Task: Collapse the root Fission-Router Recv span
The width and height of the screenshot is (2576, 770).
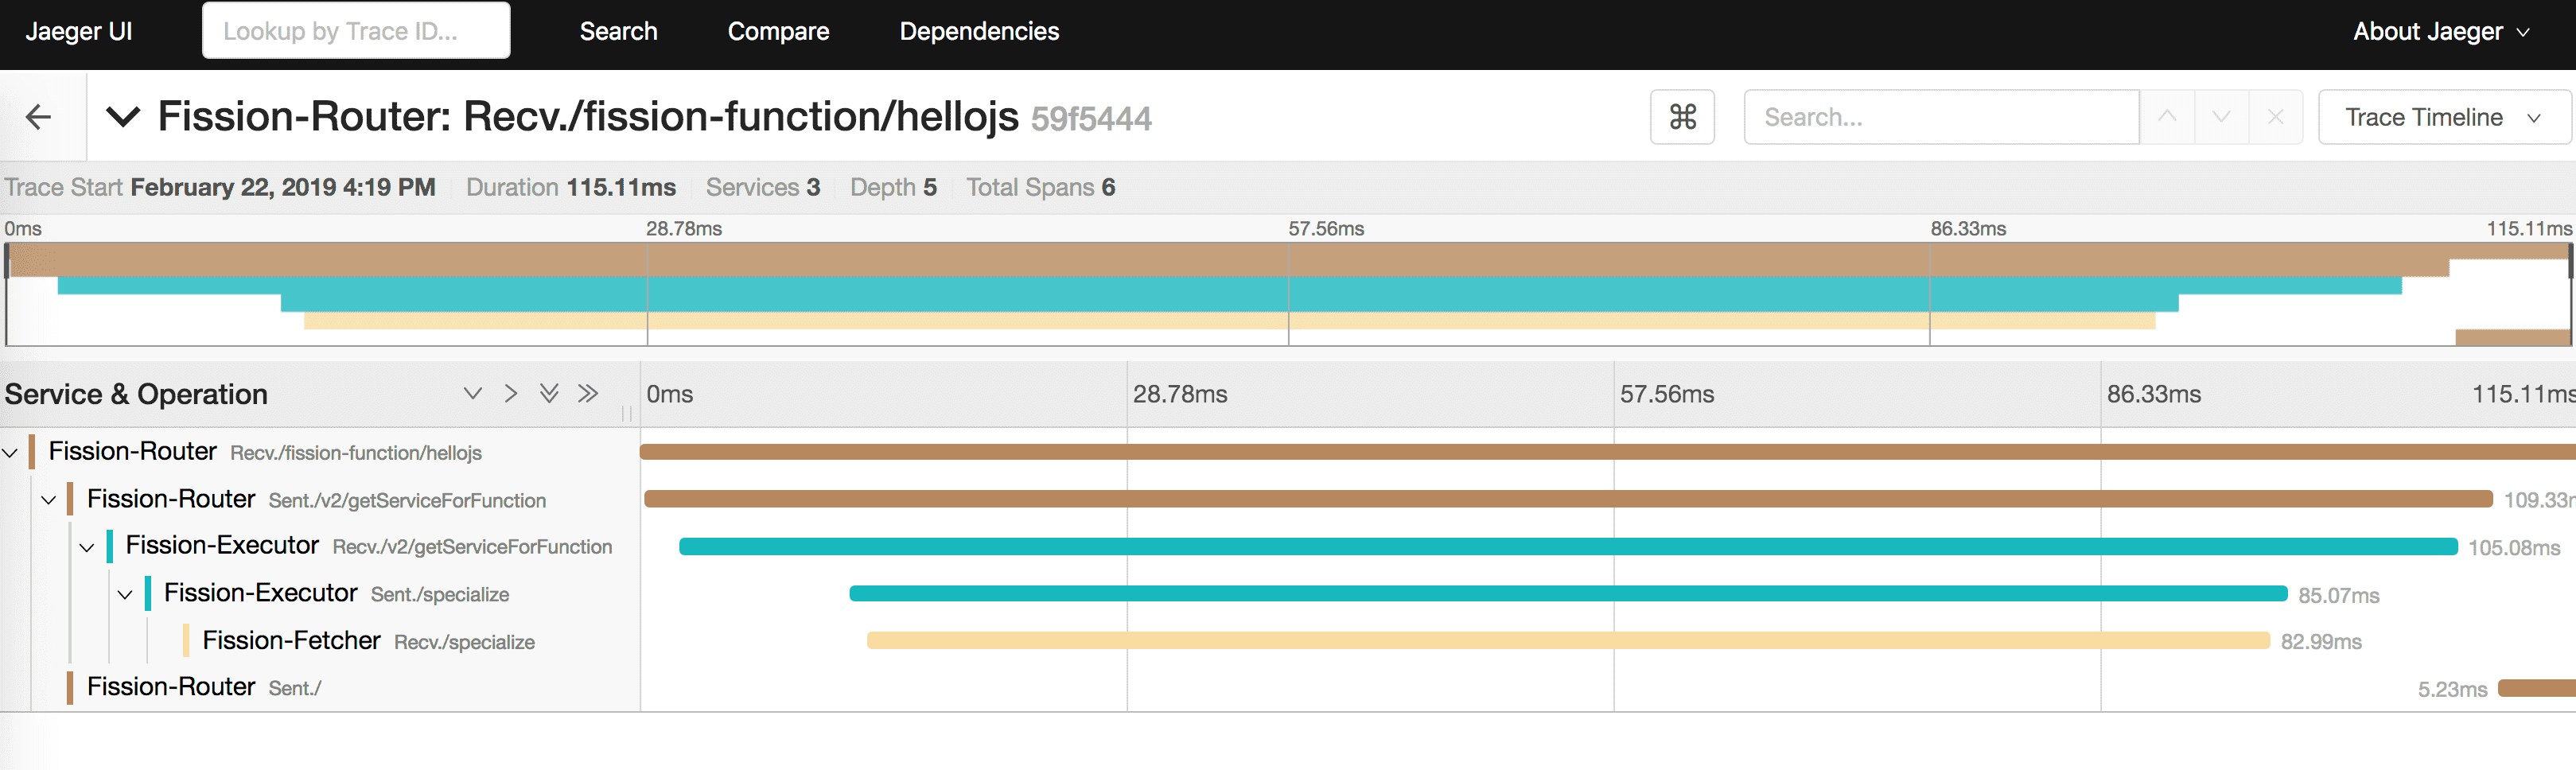Action: pyautogui.click(x=10, y=452)
